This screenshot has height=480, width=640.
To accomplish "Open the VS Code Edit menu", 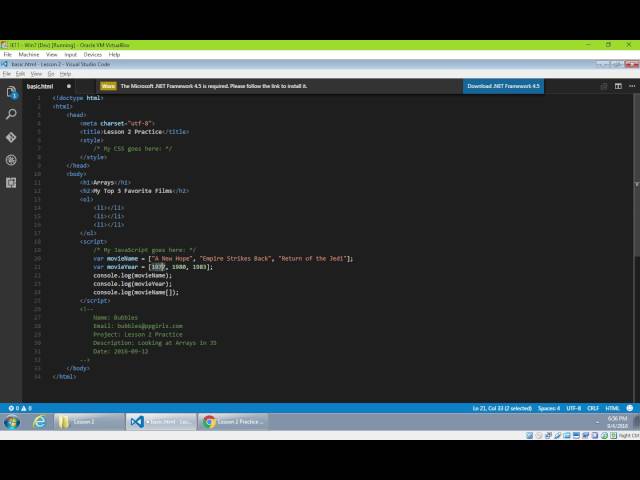I will click(x=20, y=74).
